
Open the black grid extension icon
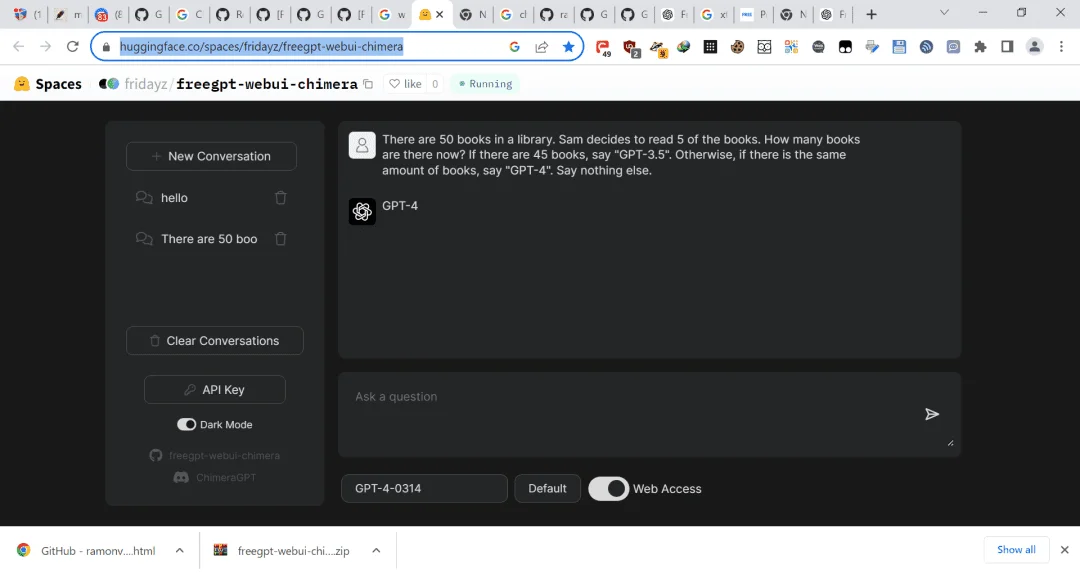710,47
